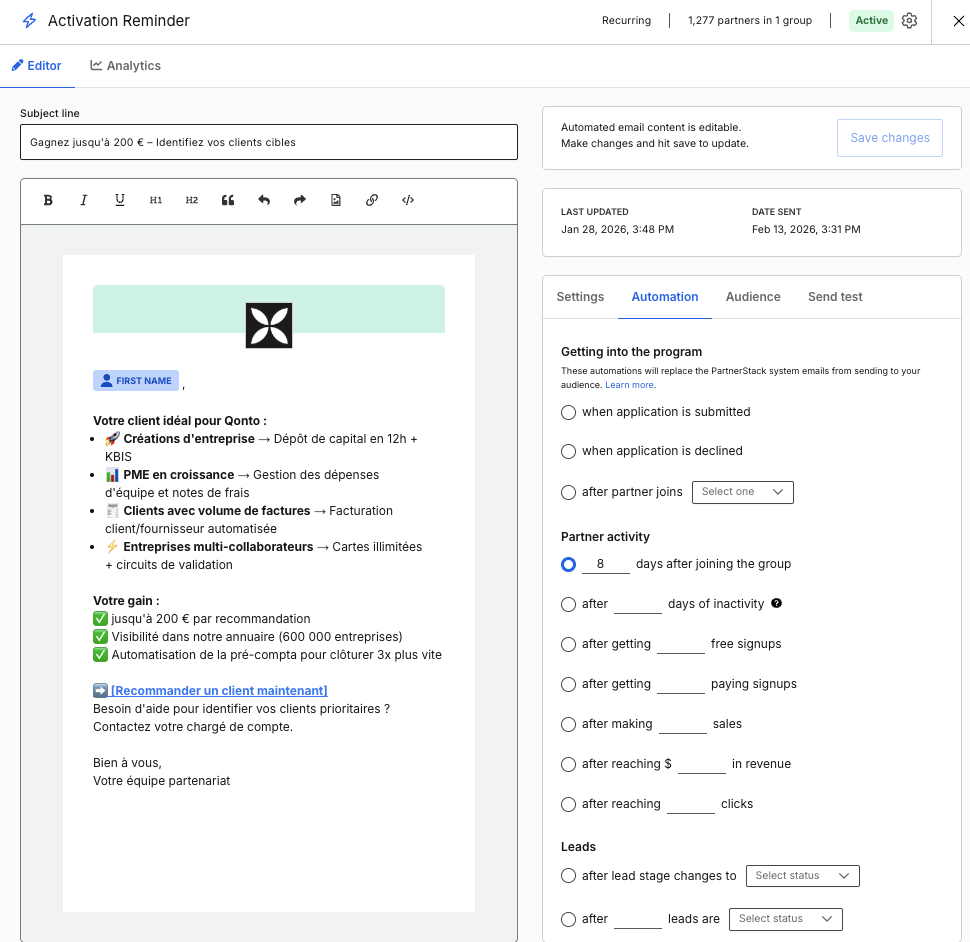
Task: Set Heading 1 style
Action: click(155, 200)
